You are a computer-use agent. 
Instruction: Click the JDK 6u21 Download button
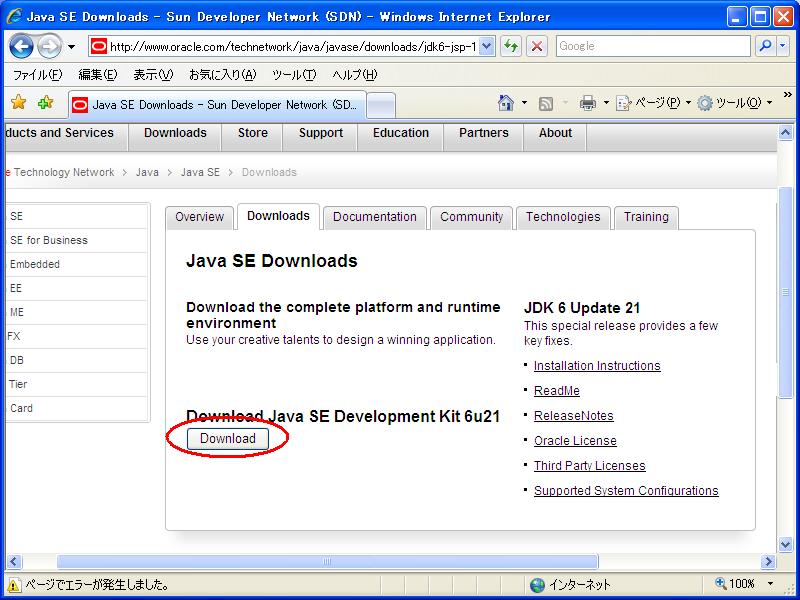pyautogui.click(x=228, y=439)
